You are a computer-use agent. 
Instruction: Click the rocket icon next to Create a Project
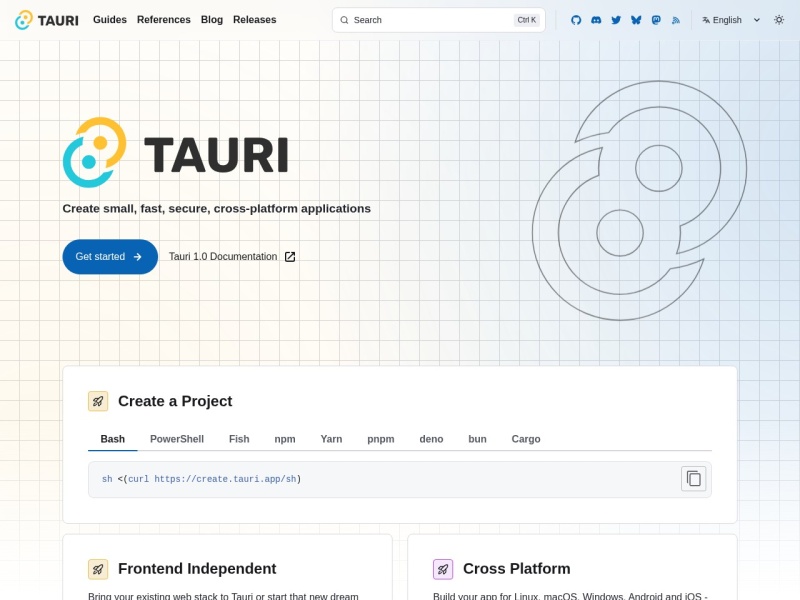[98, 401]
